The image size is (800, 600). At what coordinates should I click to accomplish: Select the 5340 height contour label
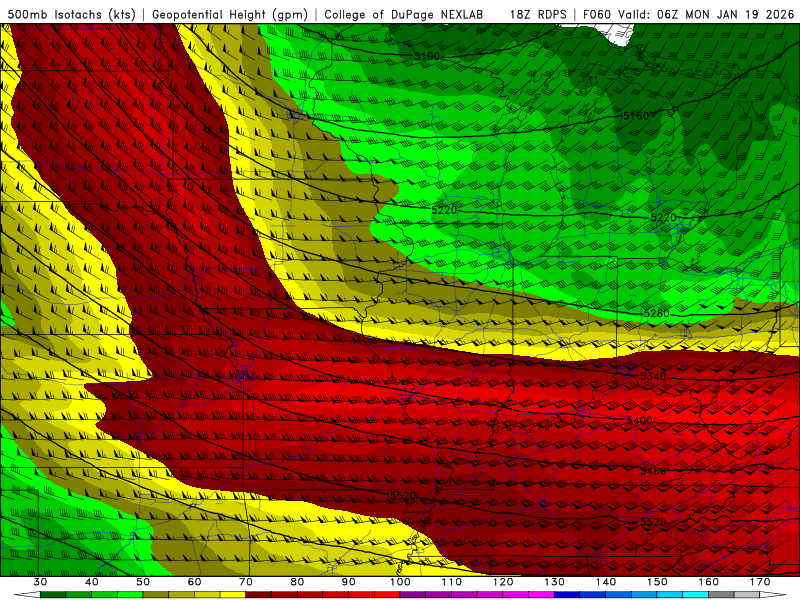click(653, 377)
